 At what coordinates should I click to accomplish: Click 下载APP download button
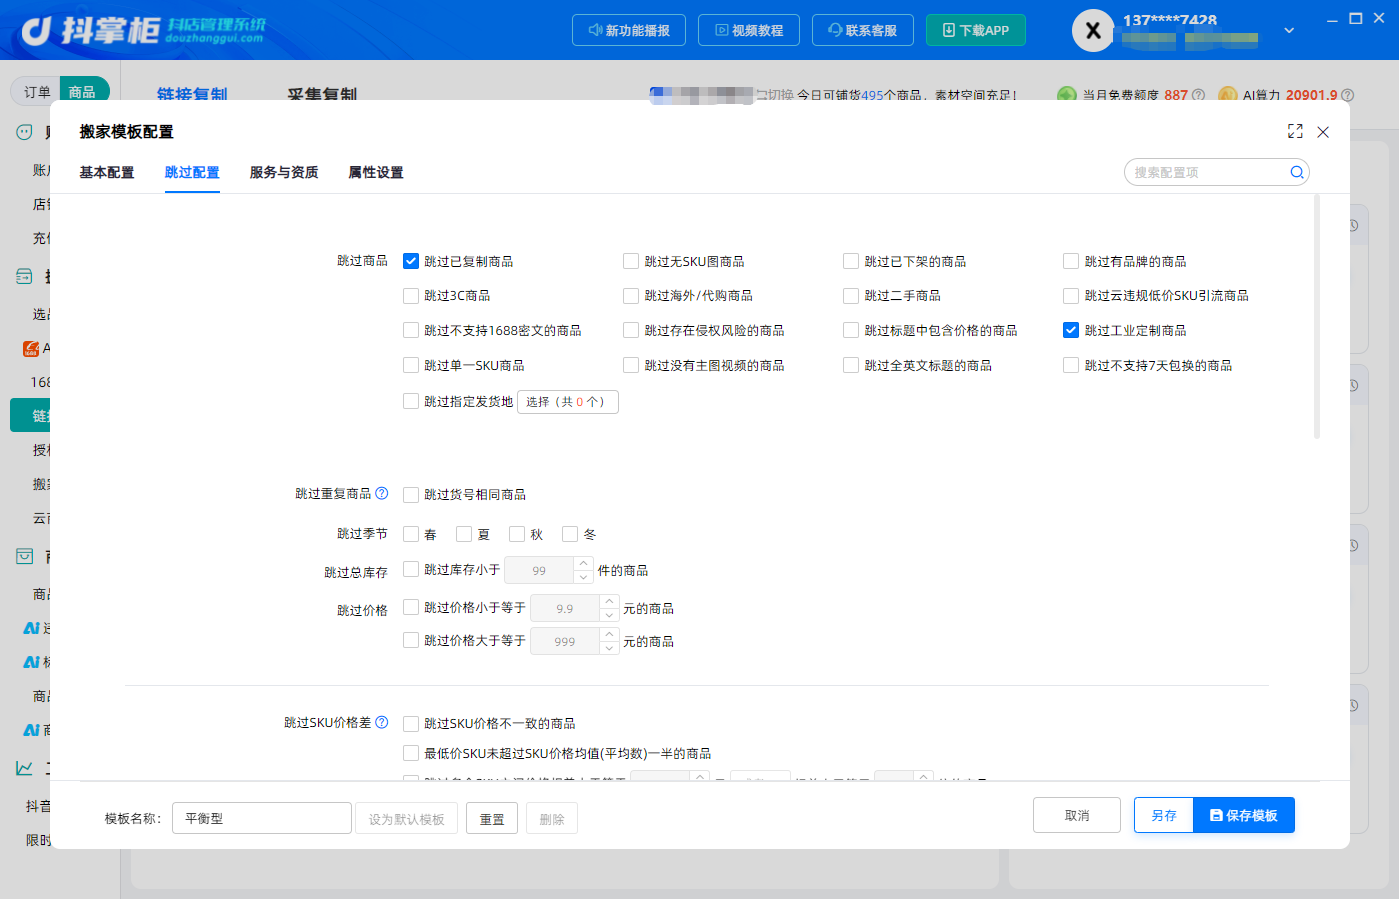976,30
